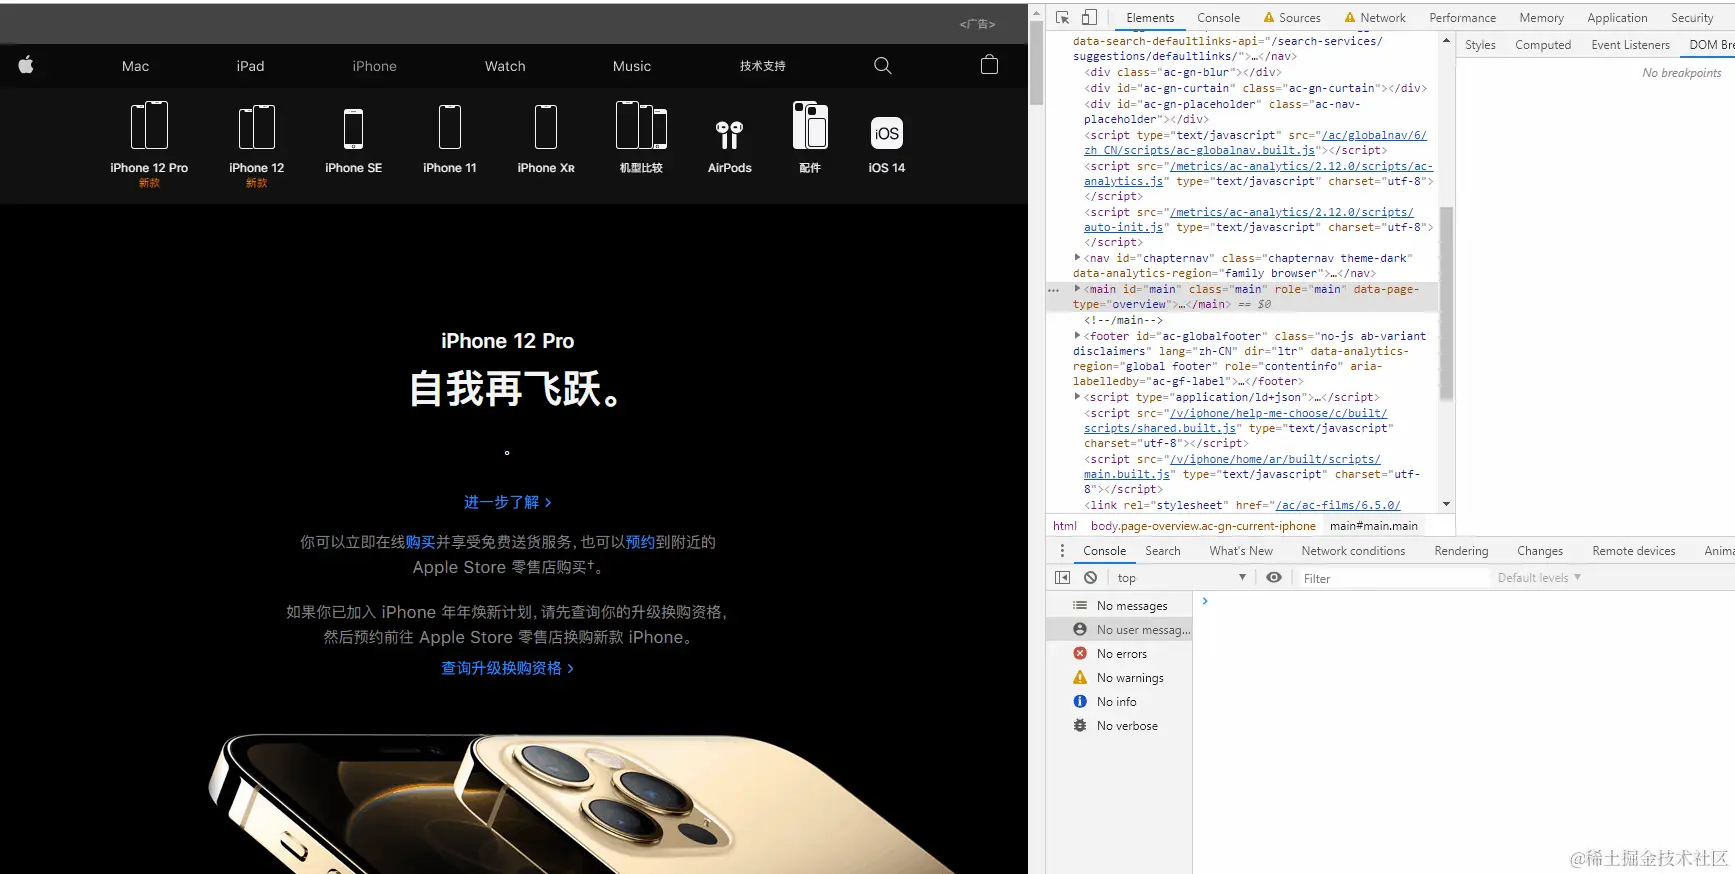Filter by No verbose row
Screen dimensions: 1735x874
[x=1119, y=726]
